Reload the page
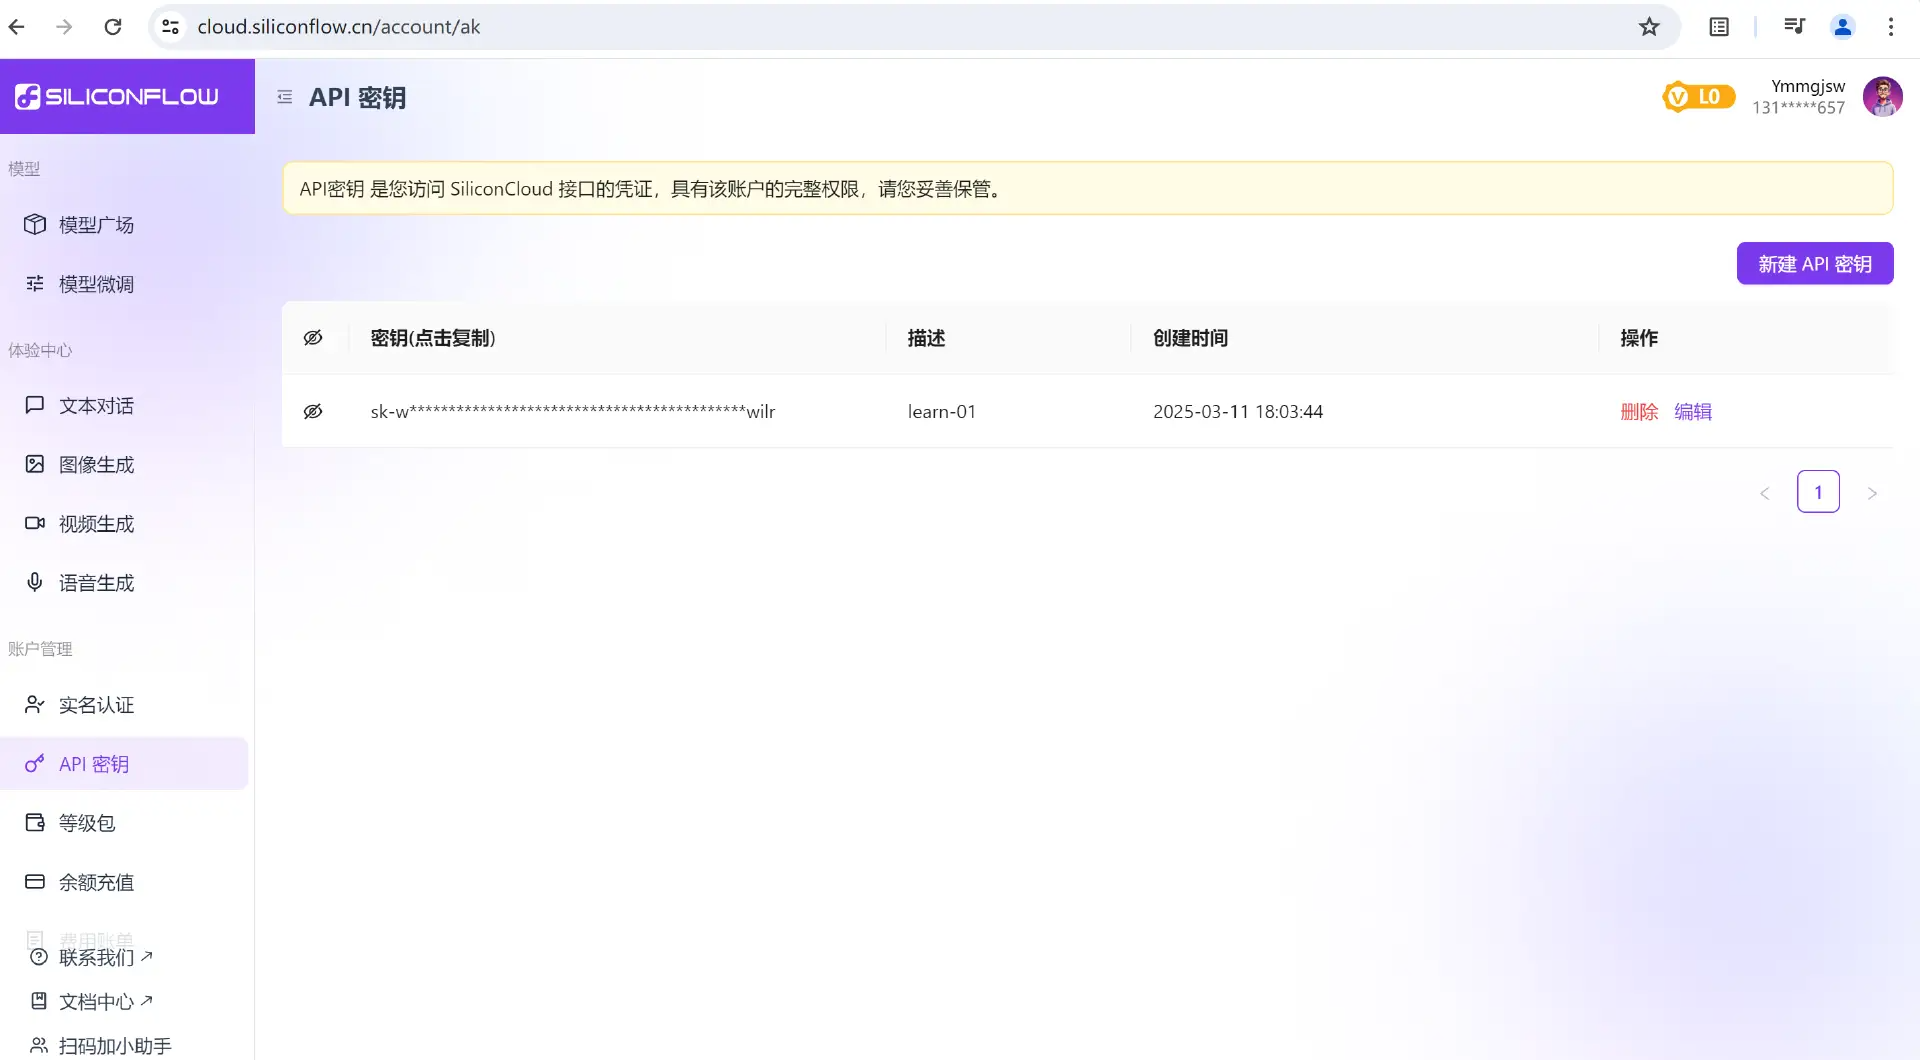 [113, 27]
